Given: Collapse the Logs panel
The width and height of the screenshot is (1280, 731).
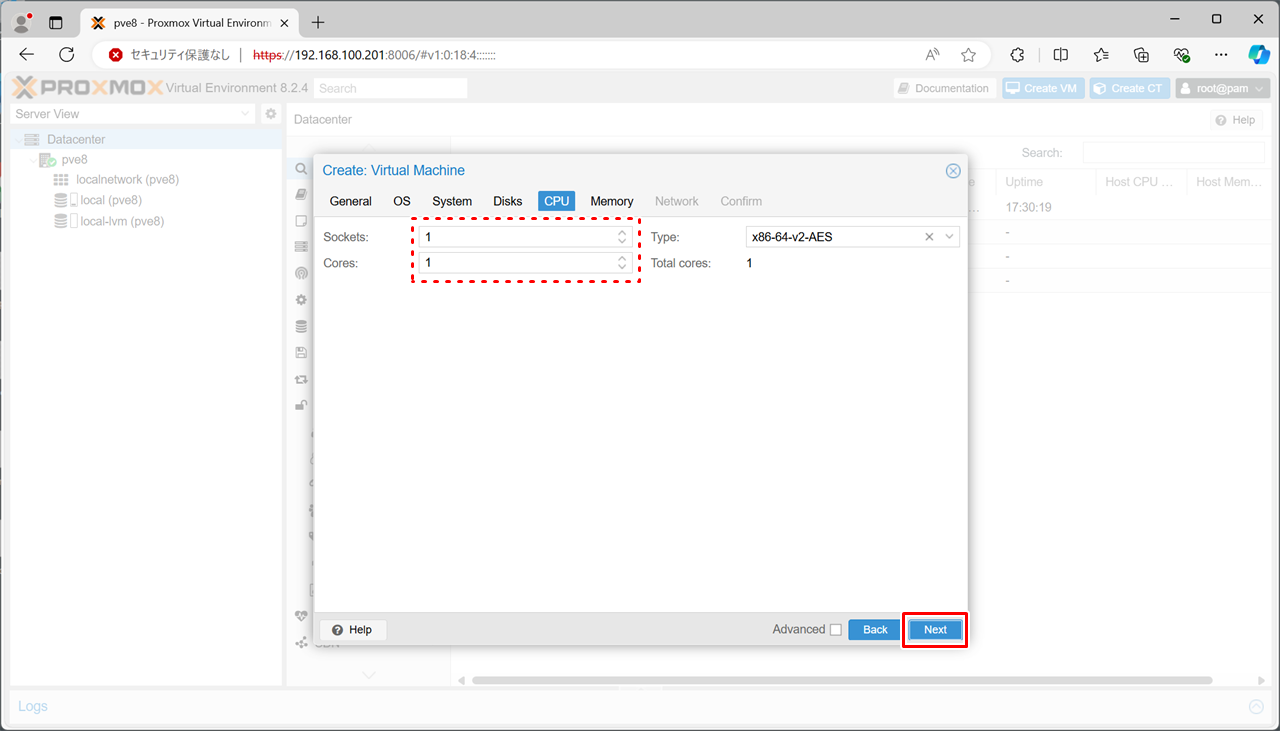Looking at the screenshot, I should (1256, 707).
